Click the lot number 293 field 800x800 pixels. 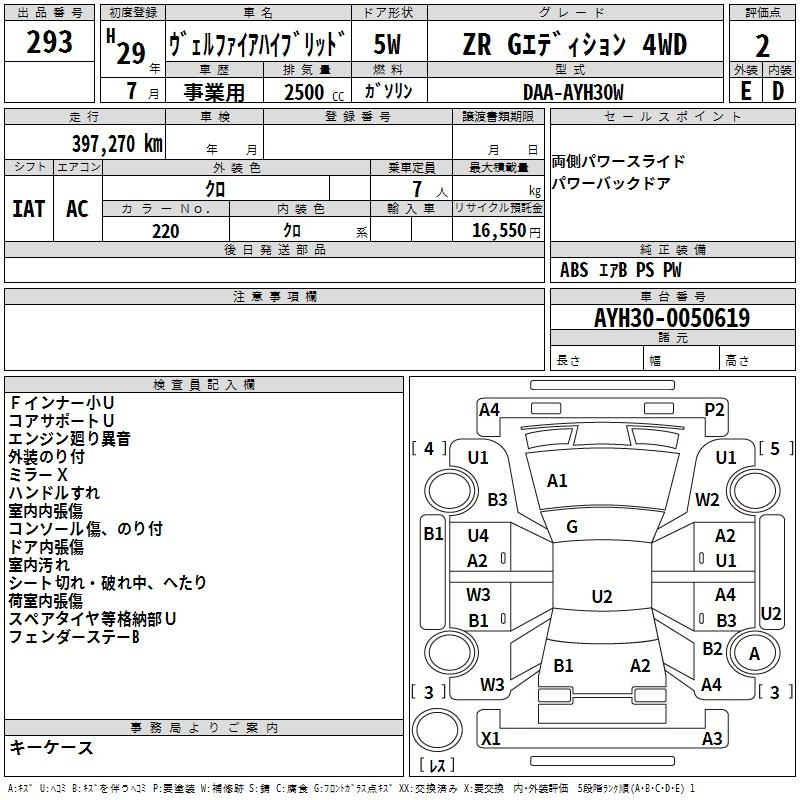49,42
